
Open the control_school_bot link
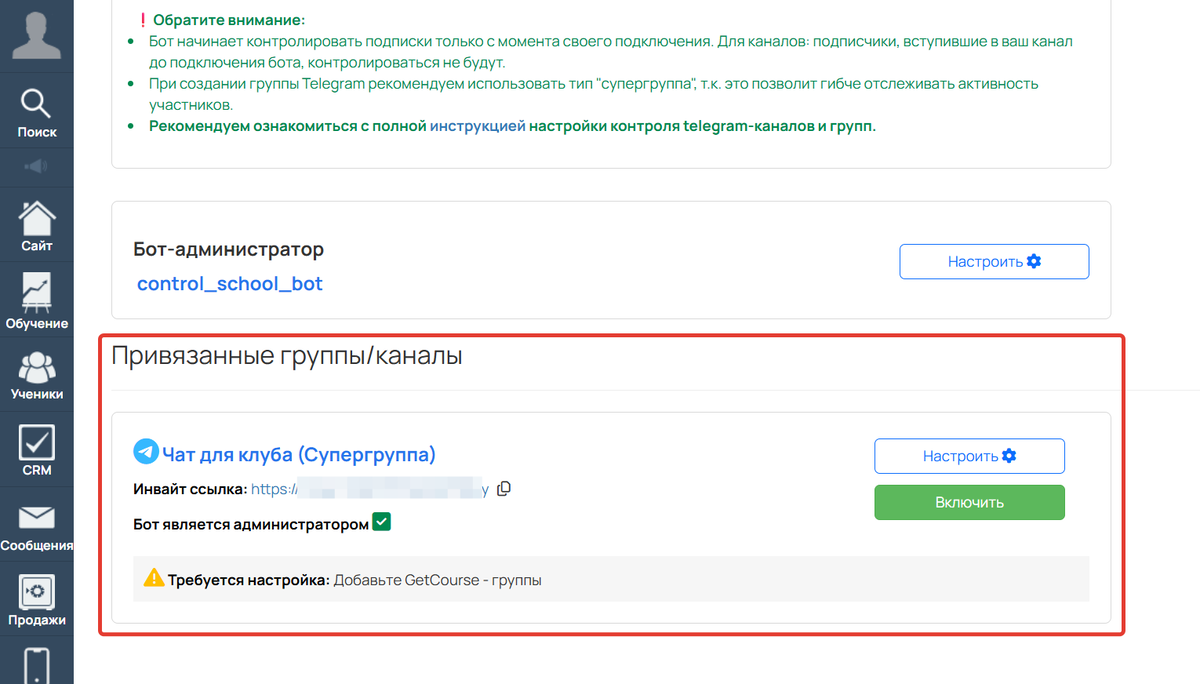click(229, 284)
